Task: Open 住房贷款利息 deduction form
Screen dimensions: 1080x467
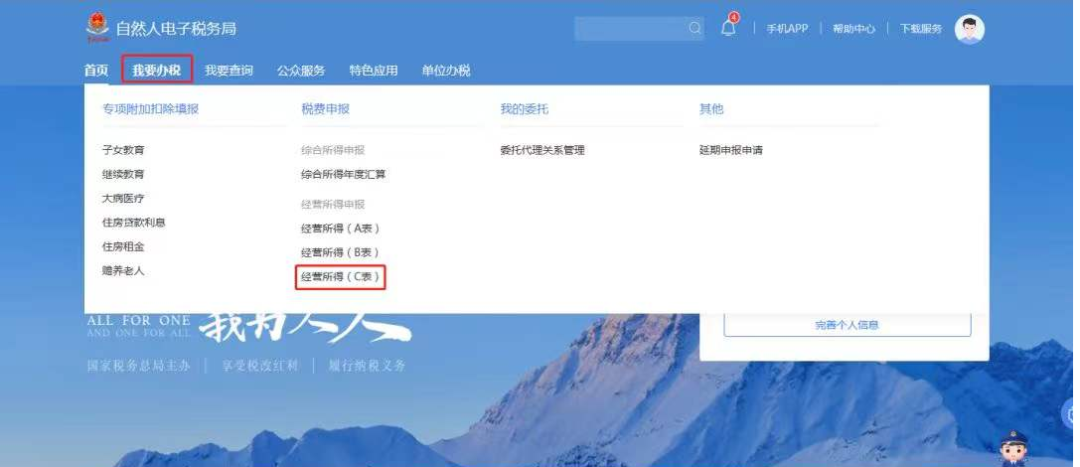Action: point(134,222)
